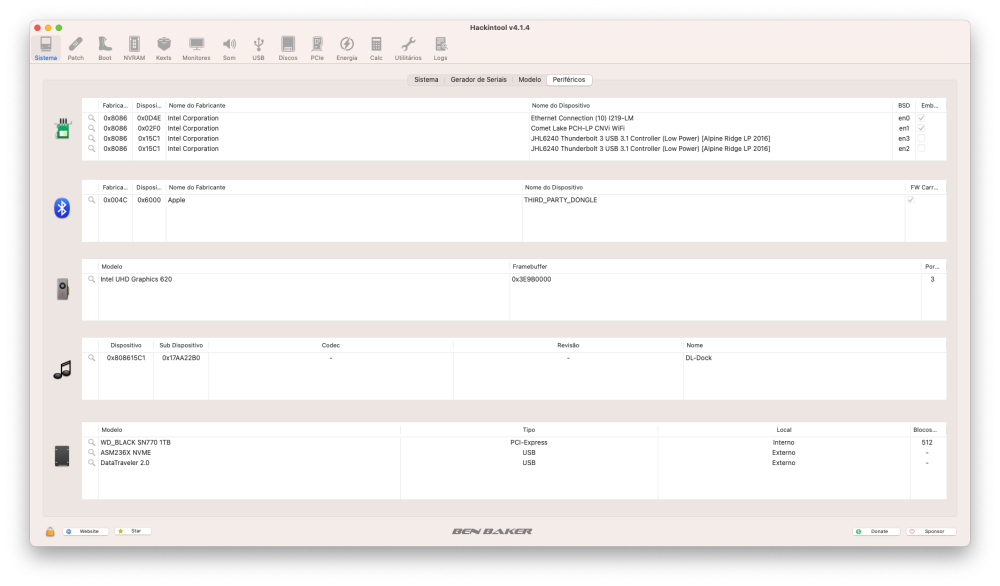
Task: Select Thunderbolt controller row with en3
Action: [x=513, y=138]
